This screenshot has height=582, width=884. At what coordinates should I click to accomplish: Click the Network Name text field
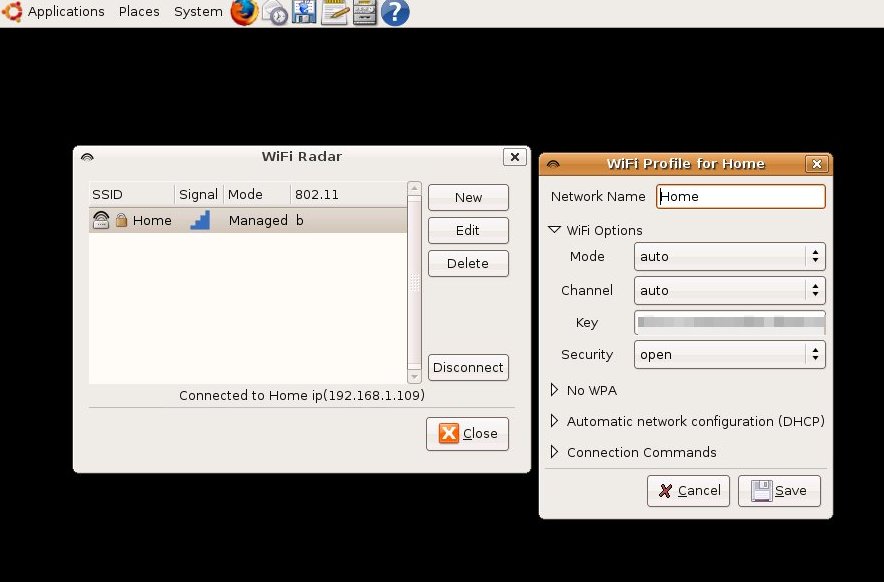740,196
